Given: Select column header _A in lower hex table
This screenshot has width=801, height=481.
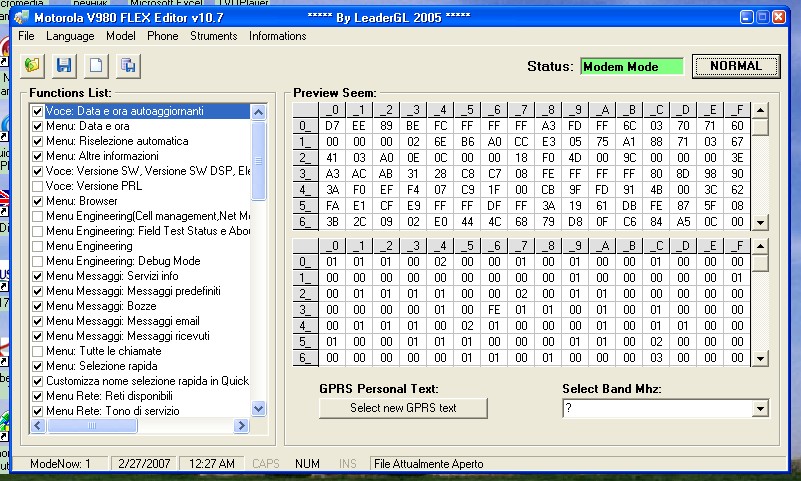Looking at the screenshot, I should click(x=602, y=246).
